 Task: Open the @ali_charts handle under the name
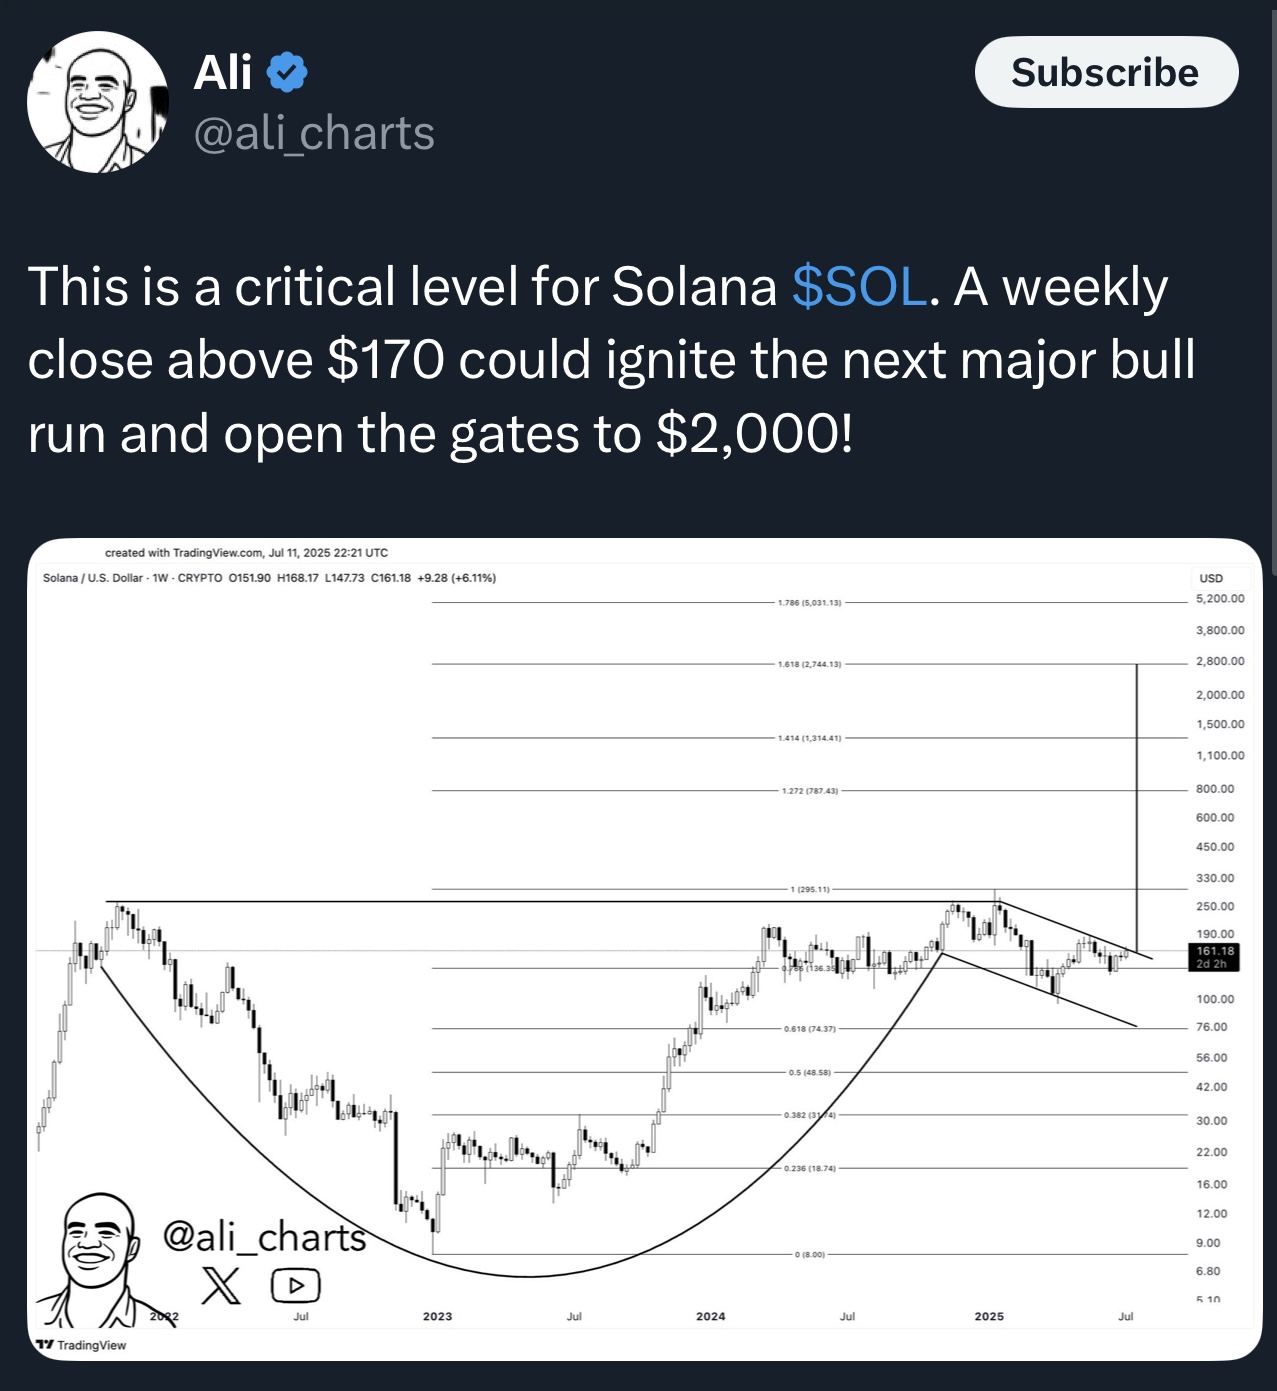click(314, 133)
